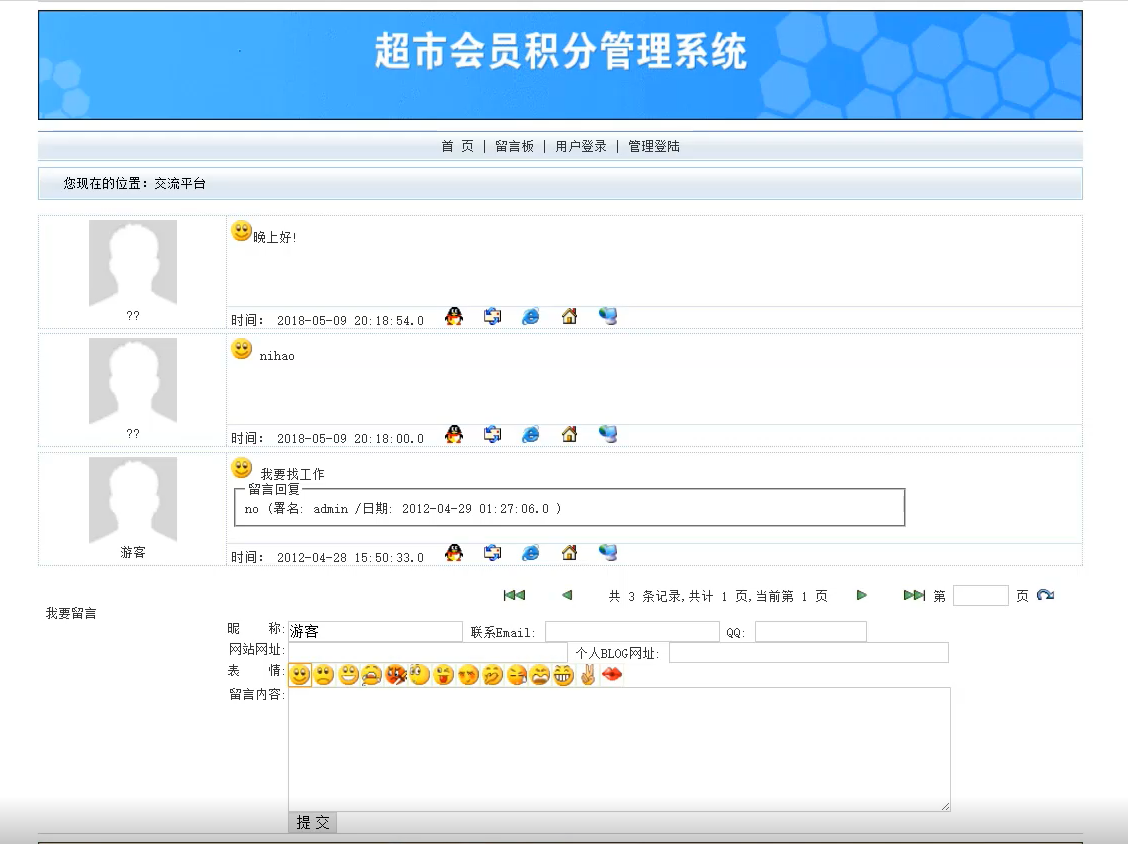Click QQ penguin icon for 我要找工作 message
Viewport: 1128px width, 844px height.
click(454, 553)
